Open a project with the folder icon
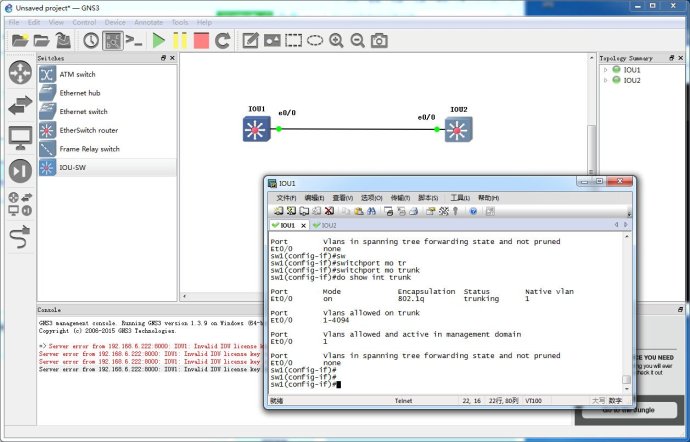 click(42, 41)
